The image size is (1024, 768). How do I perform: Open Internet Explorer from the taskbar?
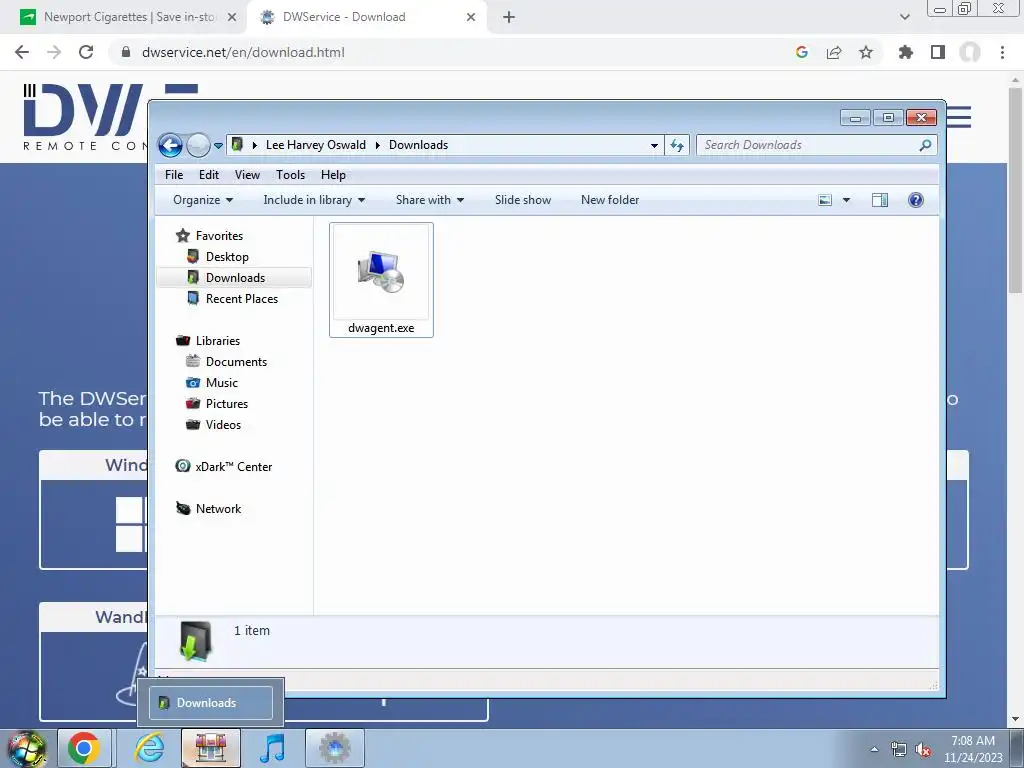(x=149, y=748)
